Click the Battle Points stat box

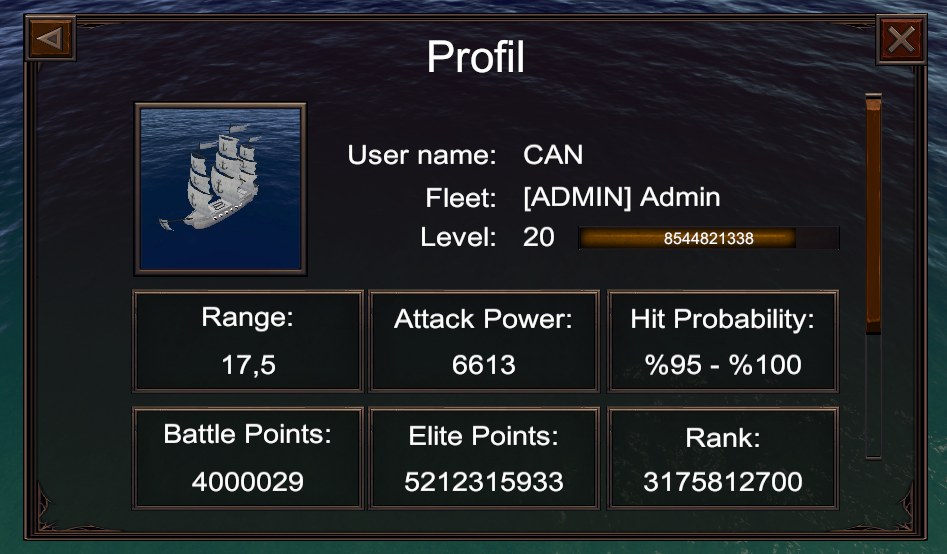[248, 457]
